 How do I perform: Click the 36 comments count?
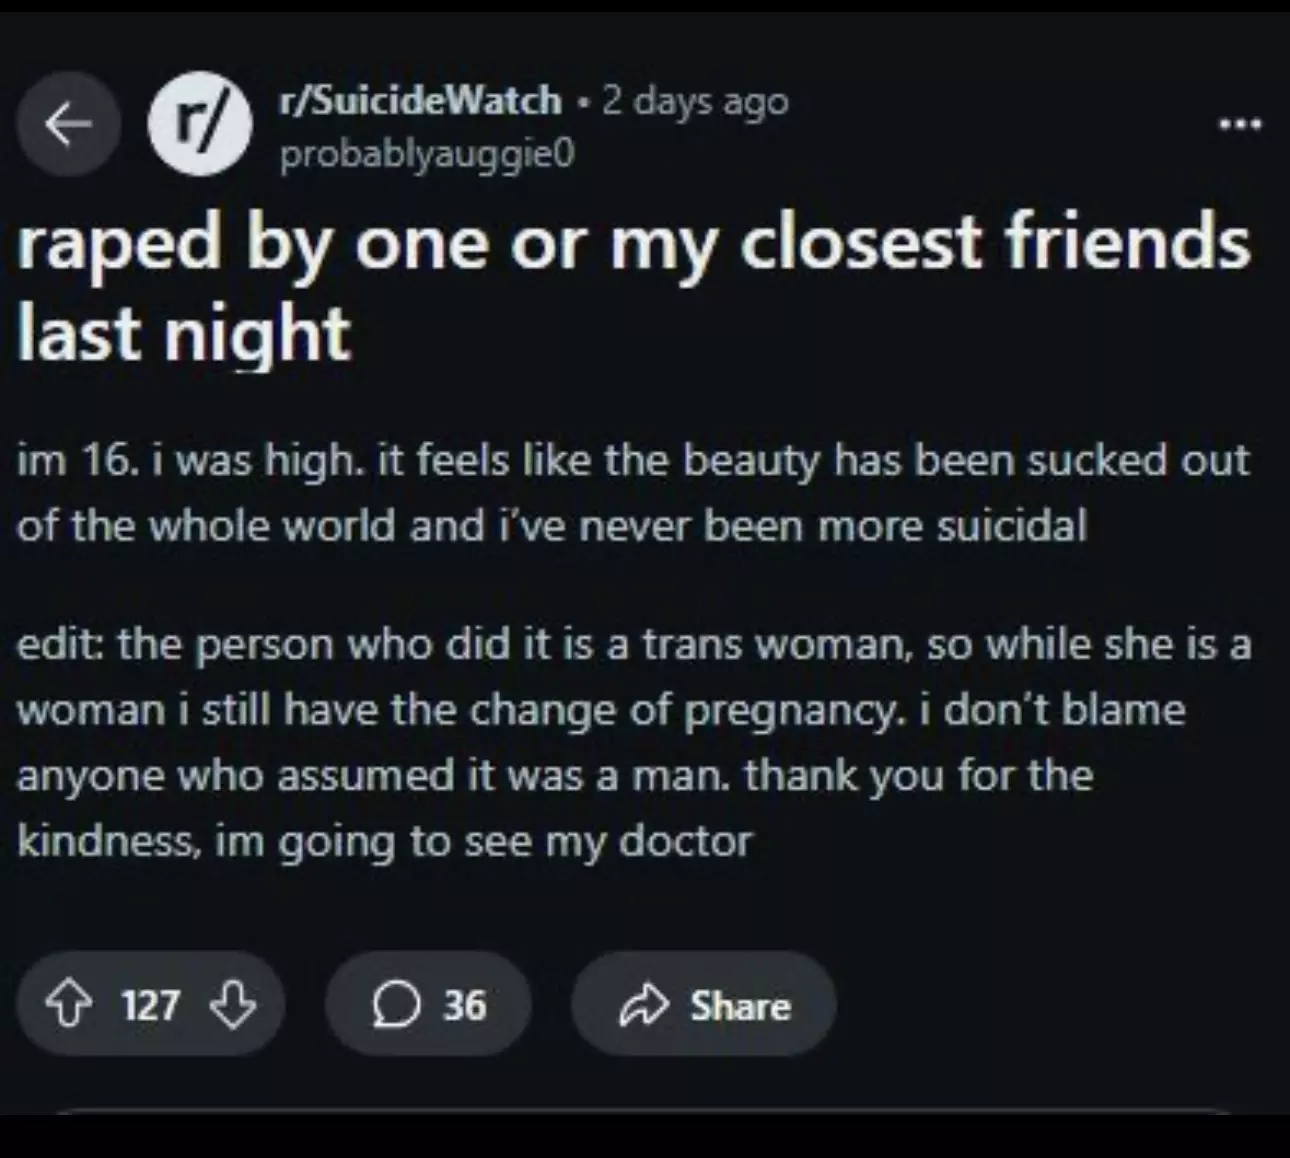[465, 1005]
